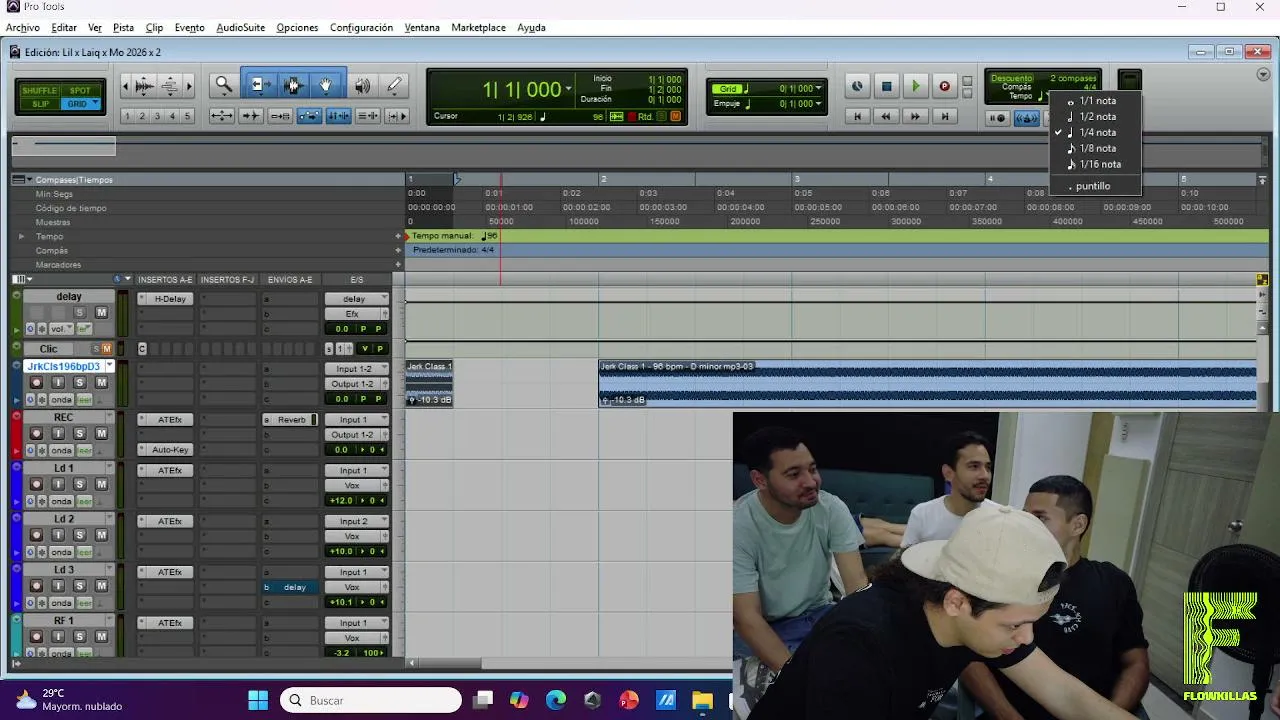Viewport: 1280px width, 720px height.
Task: Mute the Ld 1 track
Action: [x=101, y=484]
